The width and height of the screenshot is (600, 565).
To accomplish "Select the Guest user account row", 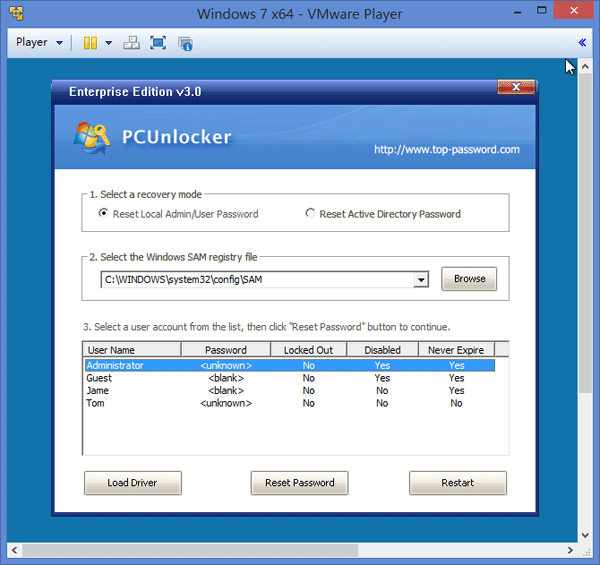I will tap(290, 378).
